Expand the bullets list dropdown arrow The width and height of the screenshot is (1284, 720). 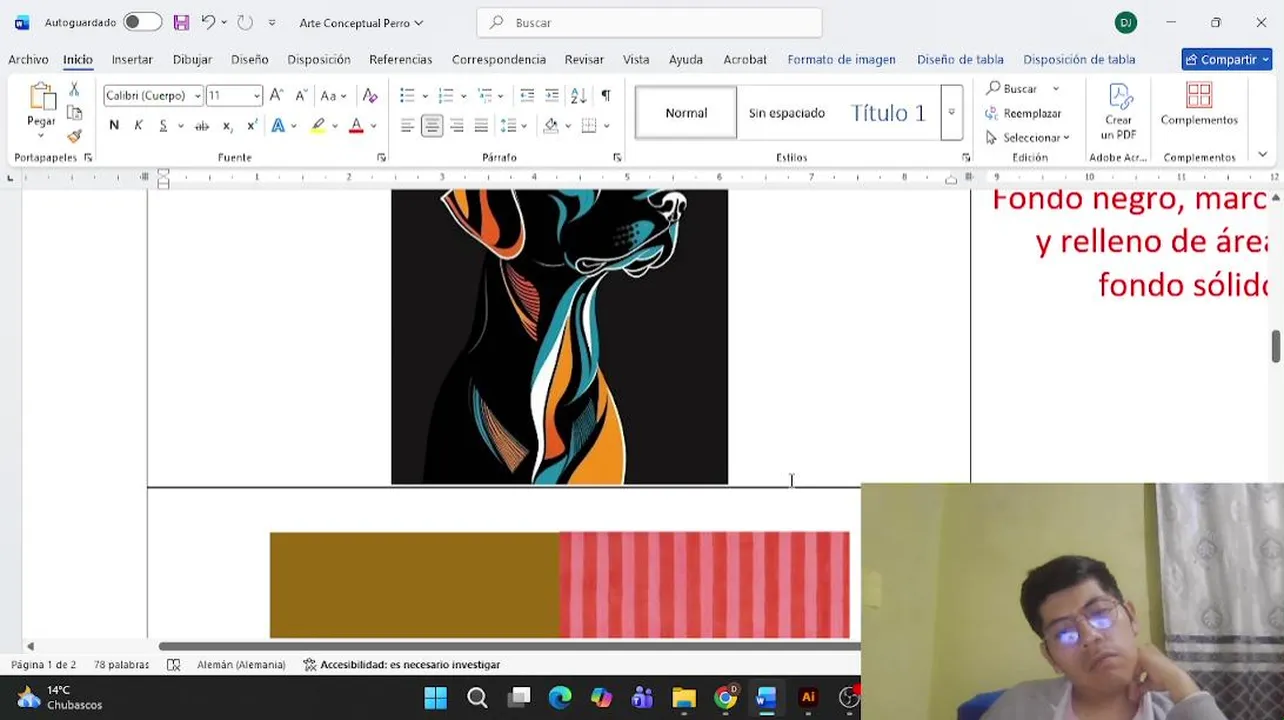(x=424, y=96)
